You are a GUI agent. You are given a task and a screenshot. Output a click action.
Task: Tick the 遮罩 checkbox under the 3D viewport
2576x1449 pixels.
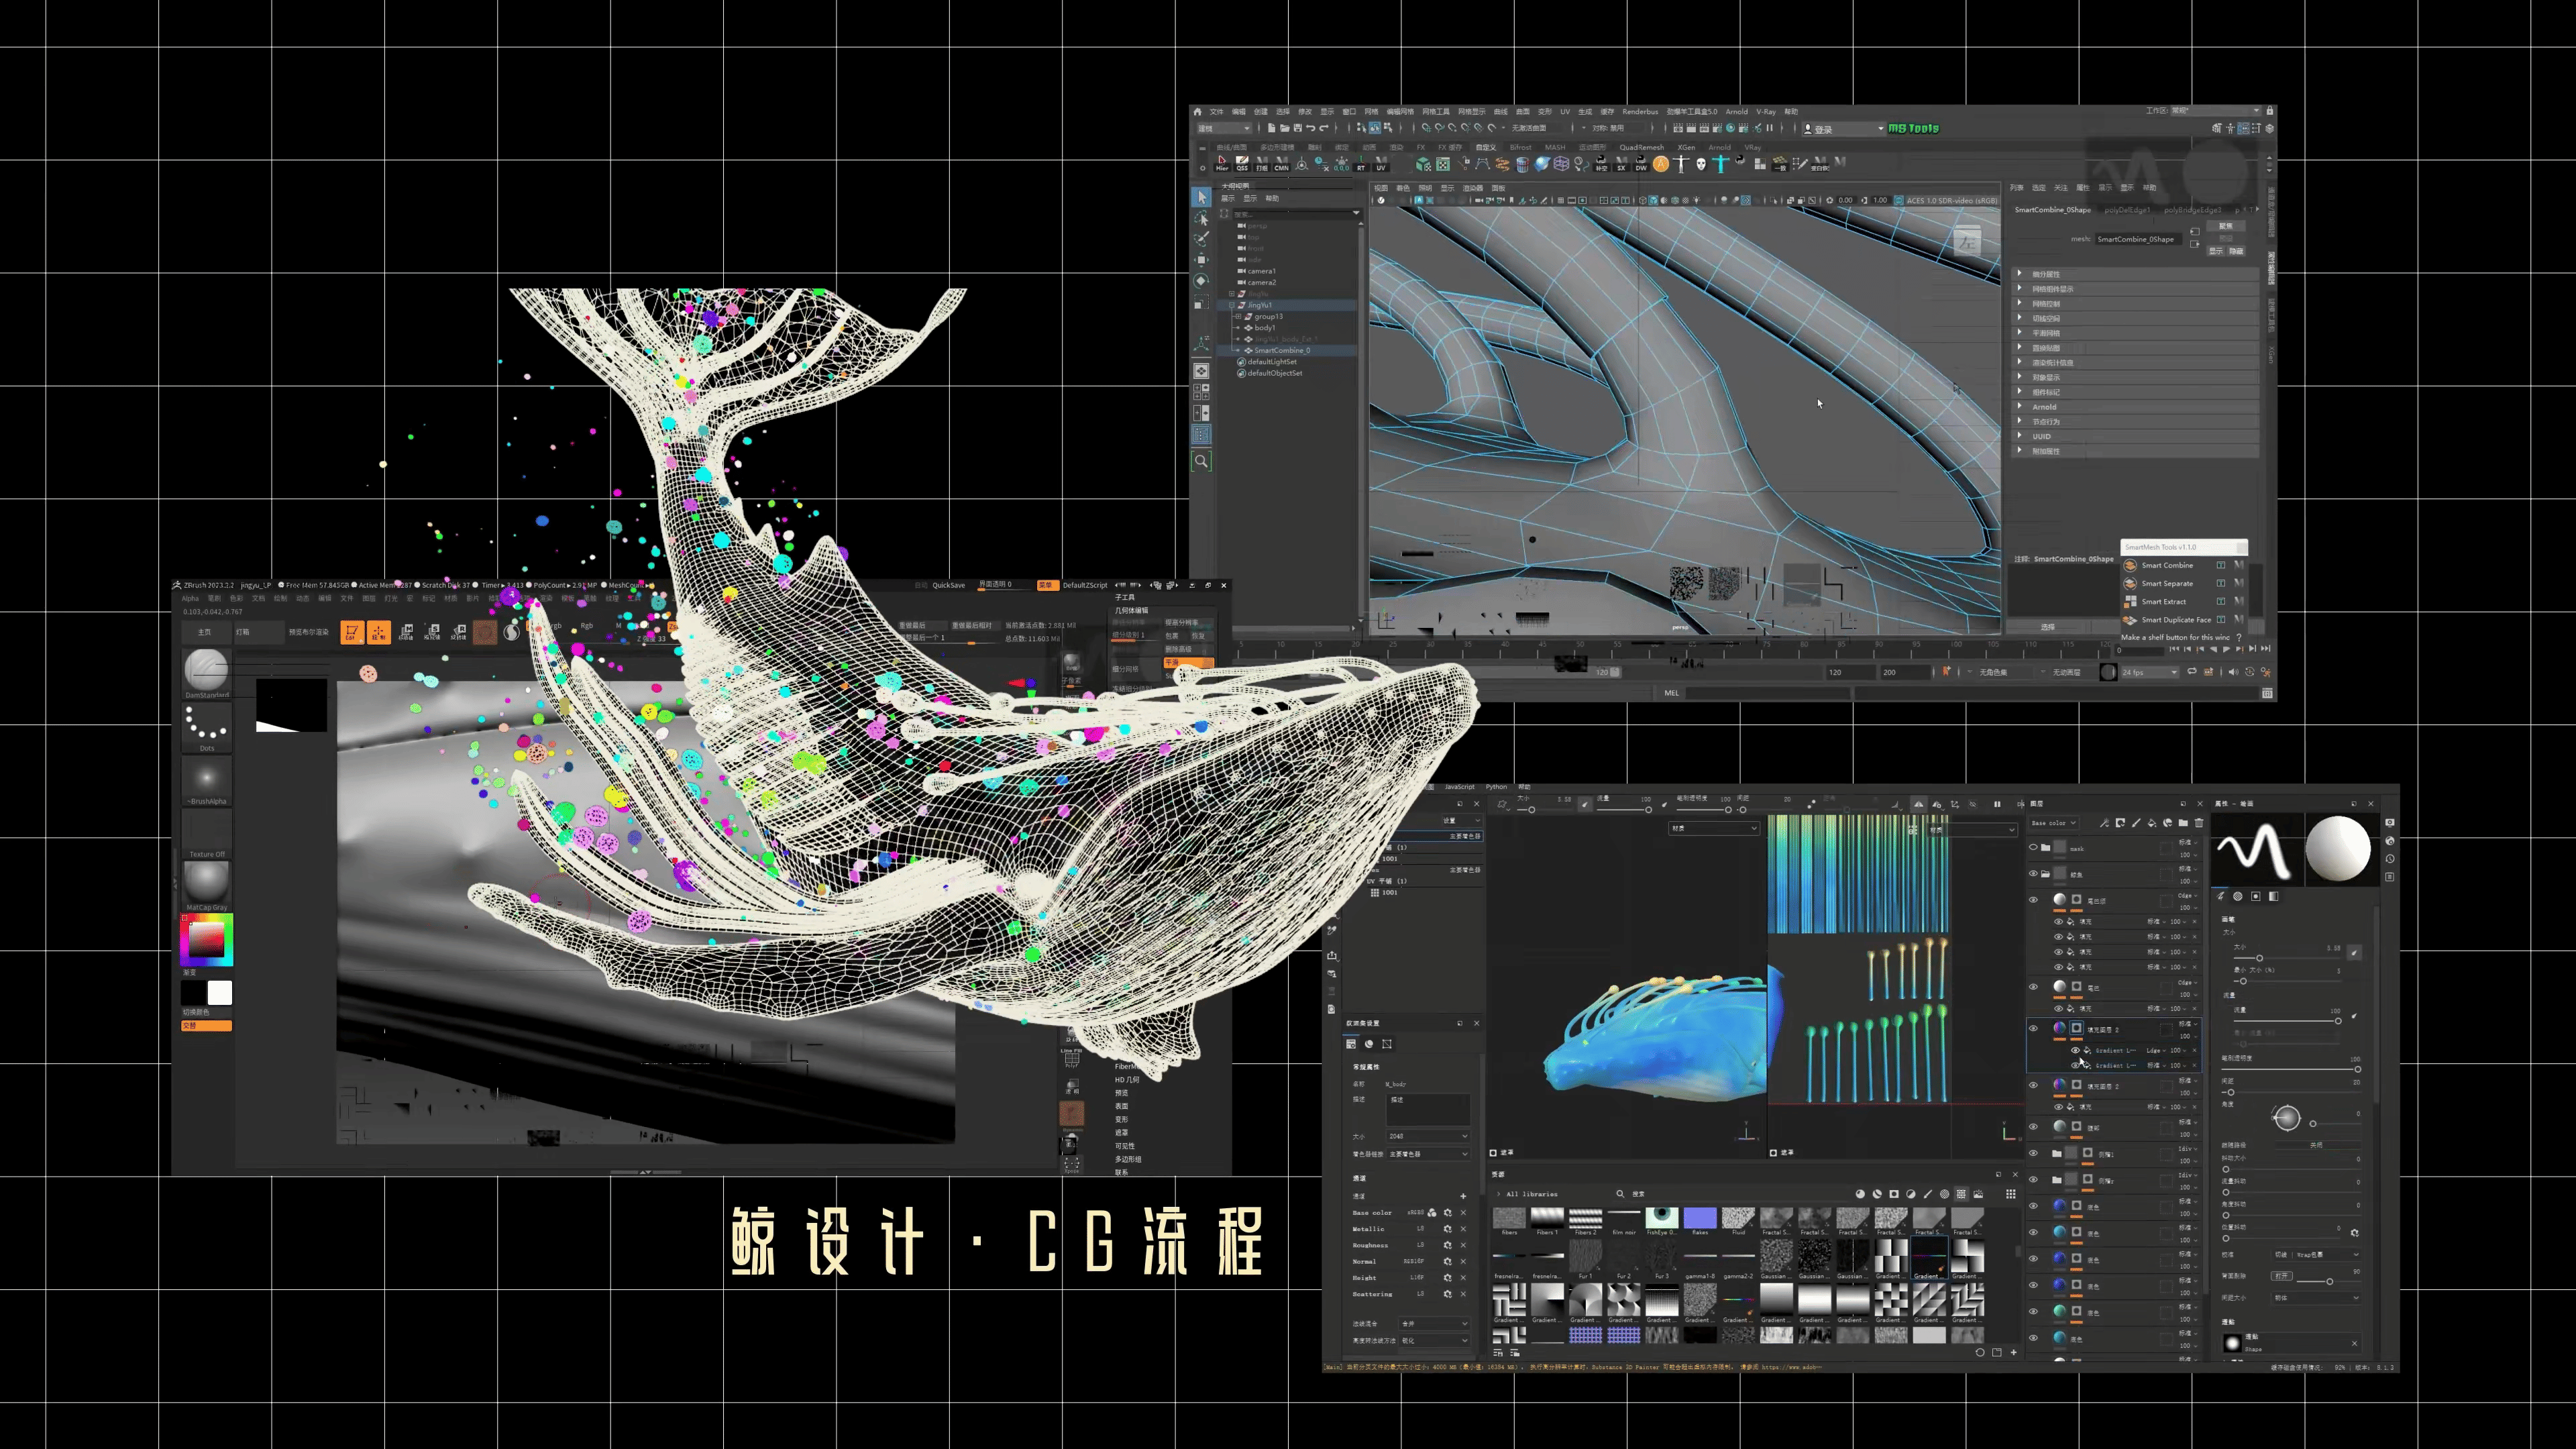pyautogui.click(x=1493, y=1153)
